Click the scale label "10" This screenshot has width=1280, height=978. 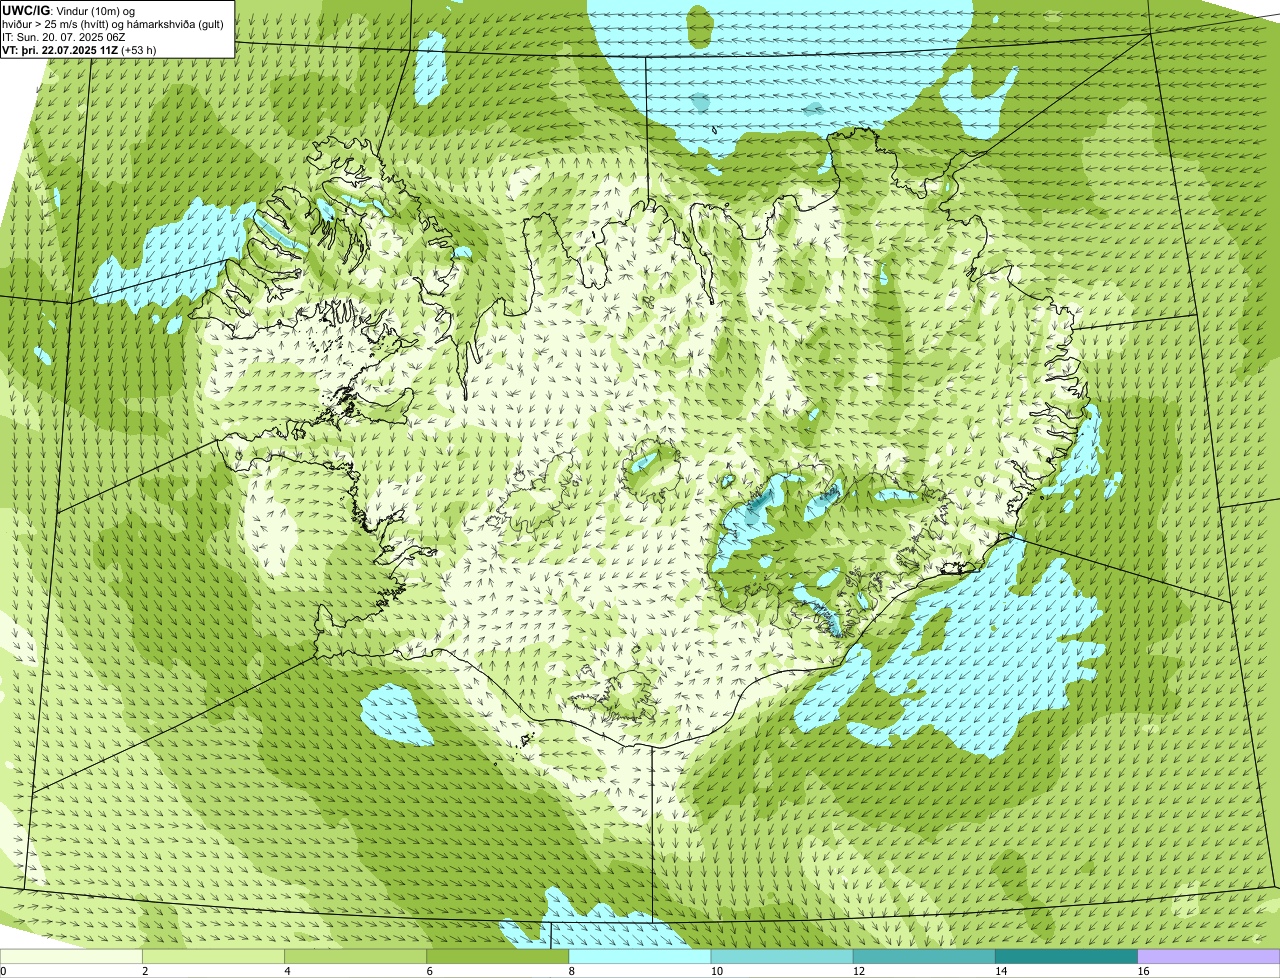click(716, 971)
